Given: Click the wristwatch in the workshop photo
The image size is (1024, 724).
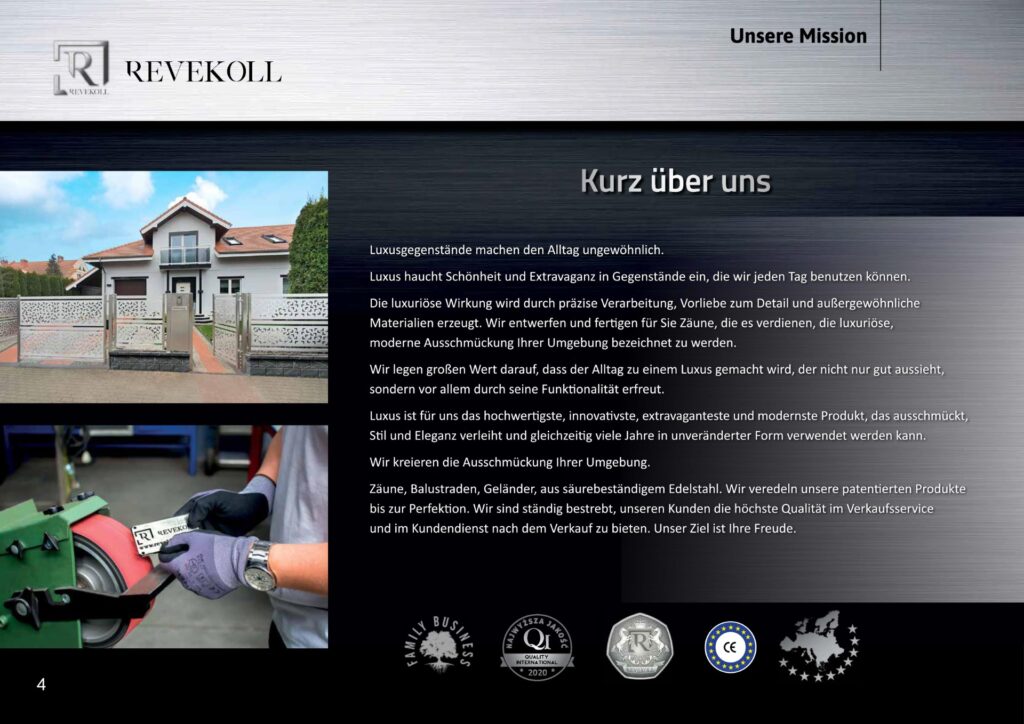Looking at the screenshot, I should point(260,565).
